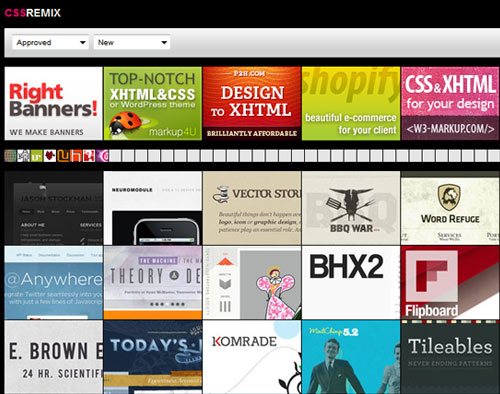The image size is (500, 394).
Task: Click the globe grid favicon icon
Action: pos(10,156)
